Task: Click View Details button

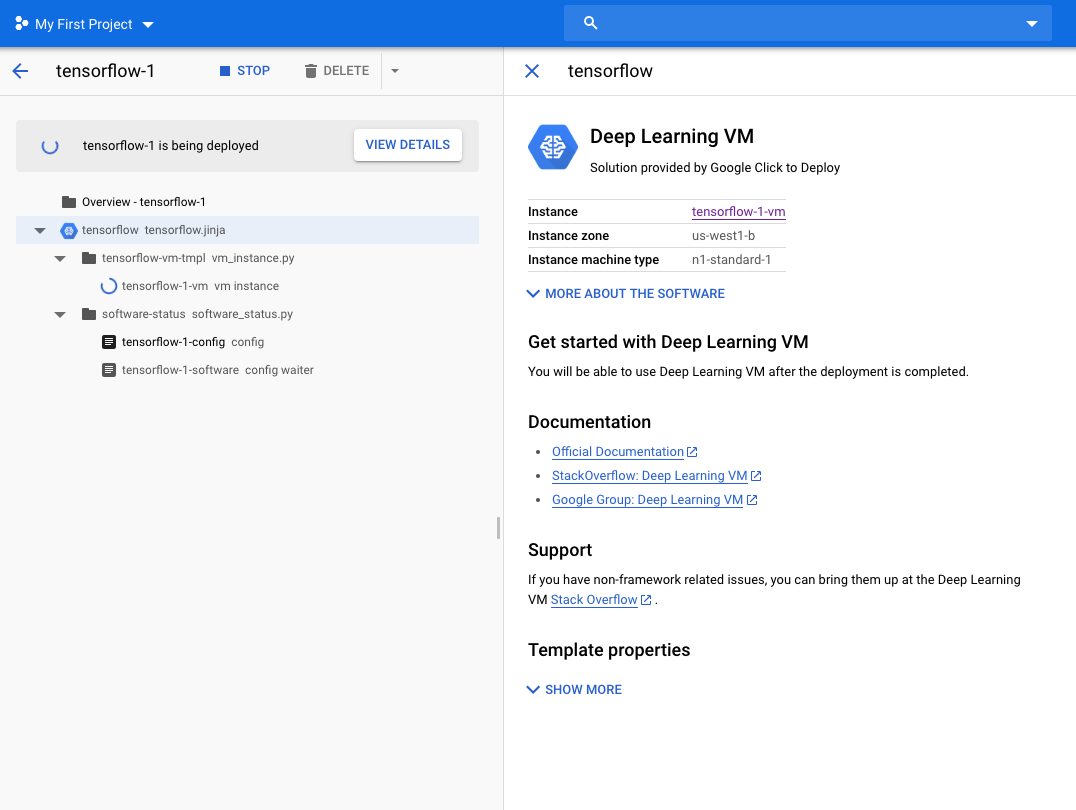Action: (408, 145)
